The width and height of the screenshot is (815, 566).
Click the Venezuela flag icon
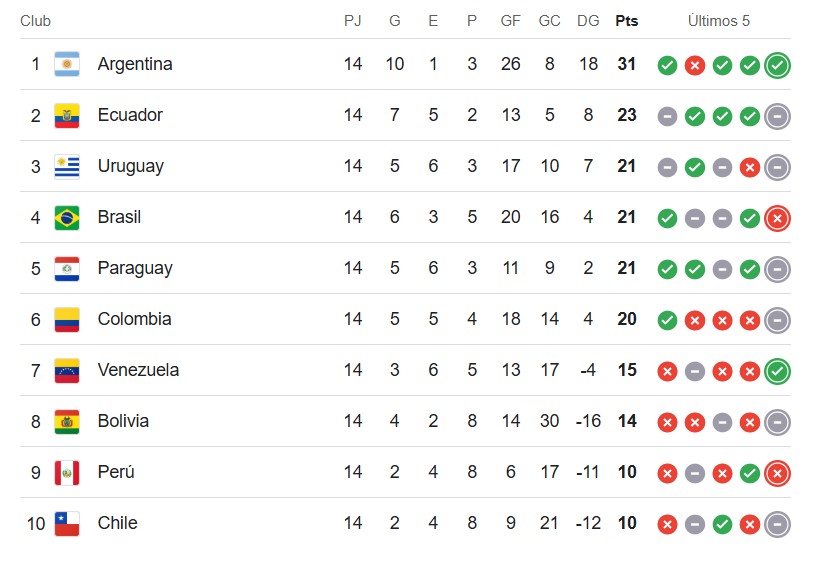pos(67,370)
